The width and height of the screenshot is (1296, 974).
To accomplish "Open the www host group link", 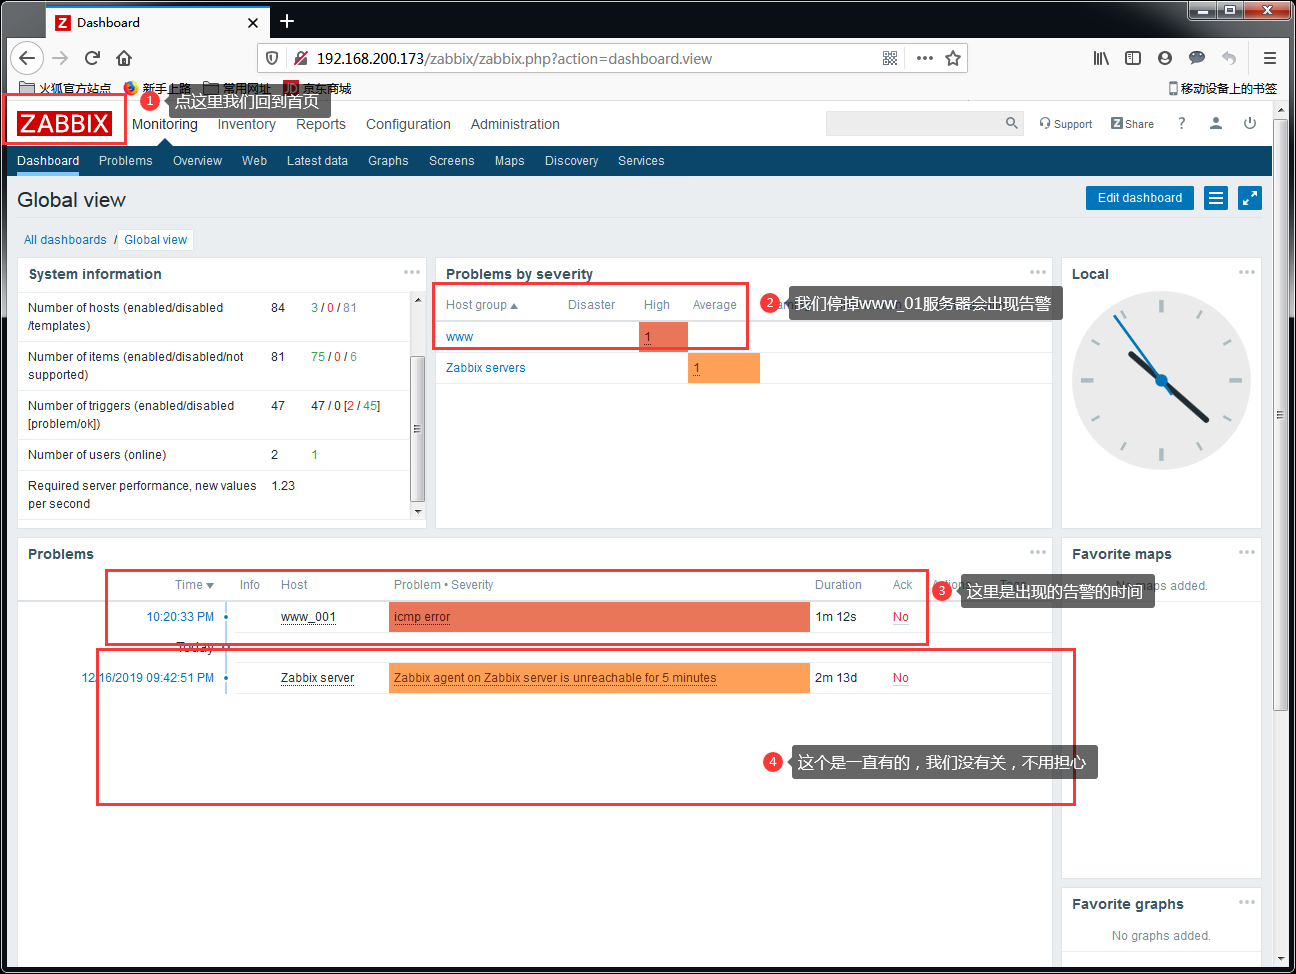I will click(459, 337).
